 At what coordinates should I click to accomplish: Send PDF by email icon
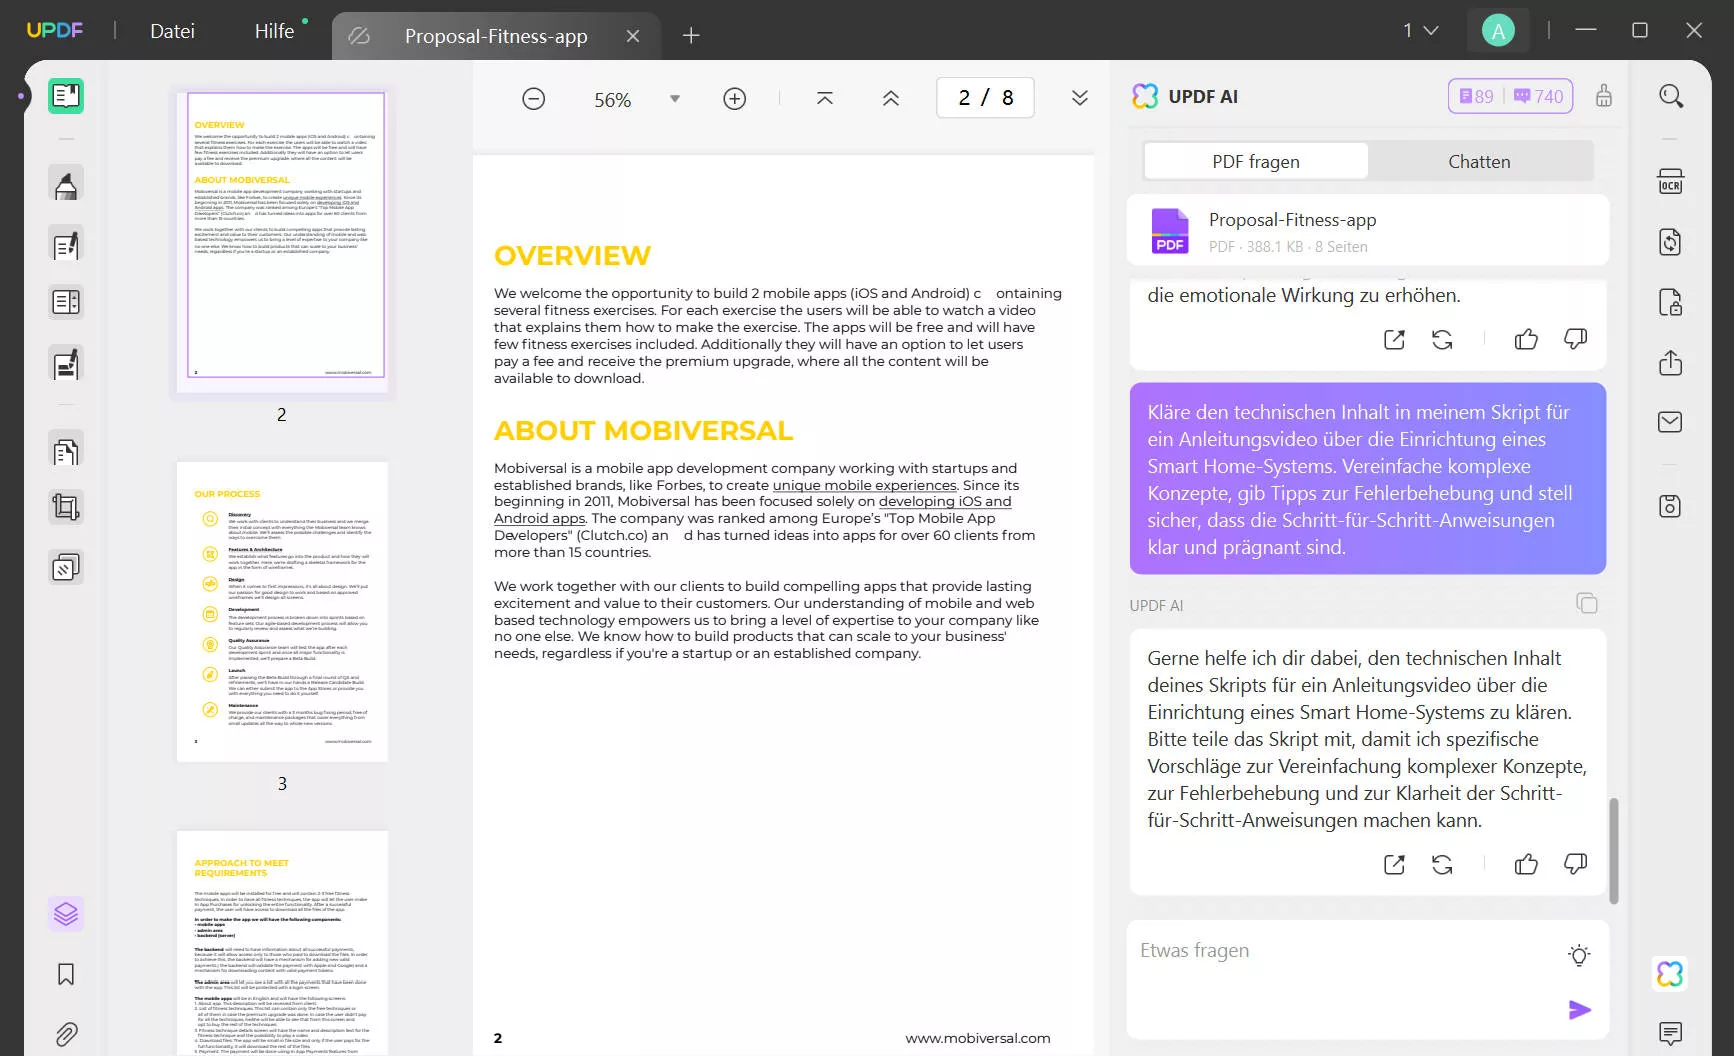1670,422
